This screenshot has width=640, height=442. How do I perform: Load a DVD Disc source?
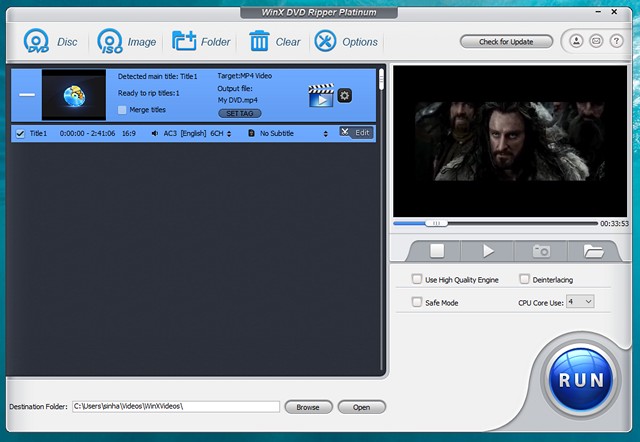50,41
